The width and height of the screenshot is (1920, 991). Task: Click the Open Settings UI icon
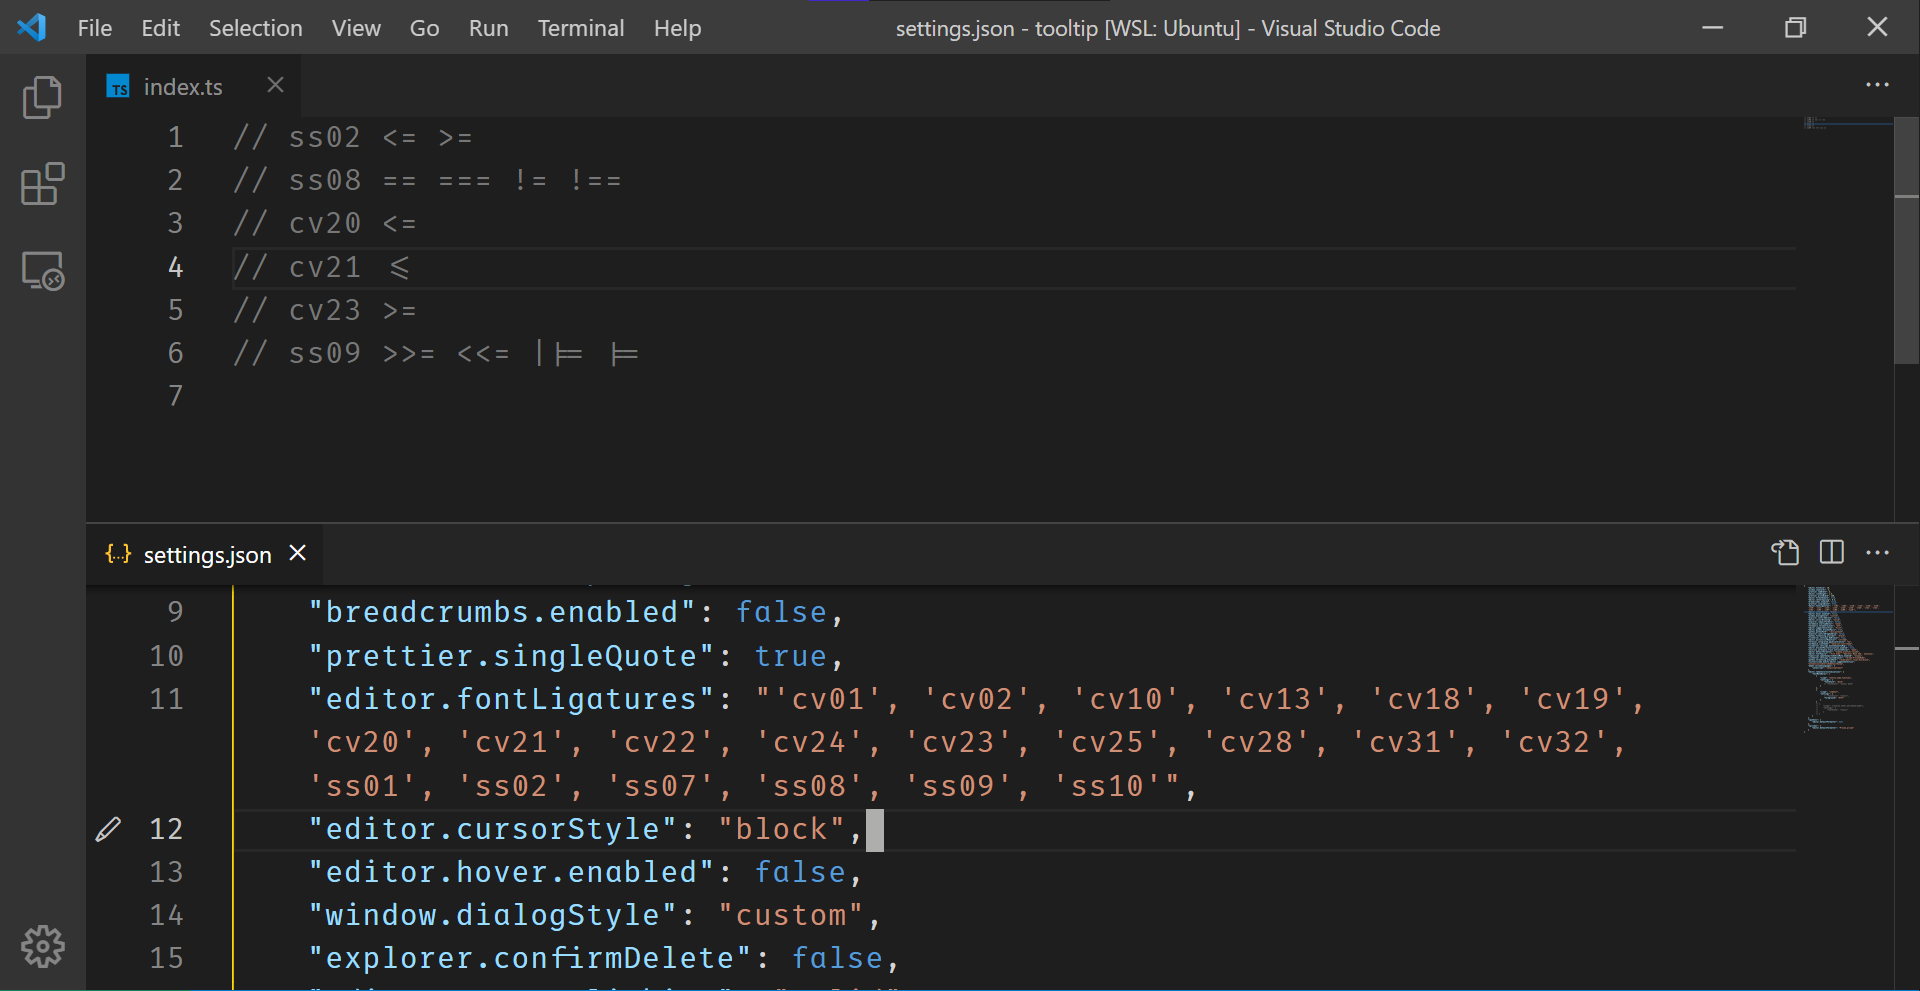tap(1786, 553)
